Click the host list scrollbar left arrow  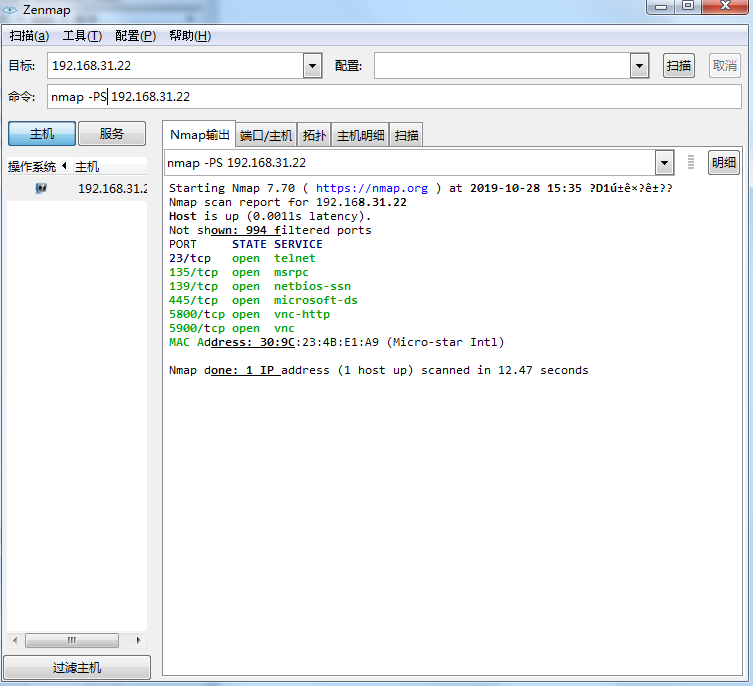tap(15, 640)
